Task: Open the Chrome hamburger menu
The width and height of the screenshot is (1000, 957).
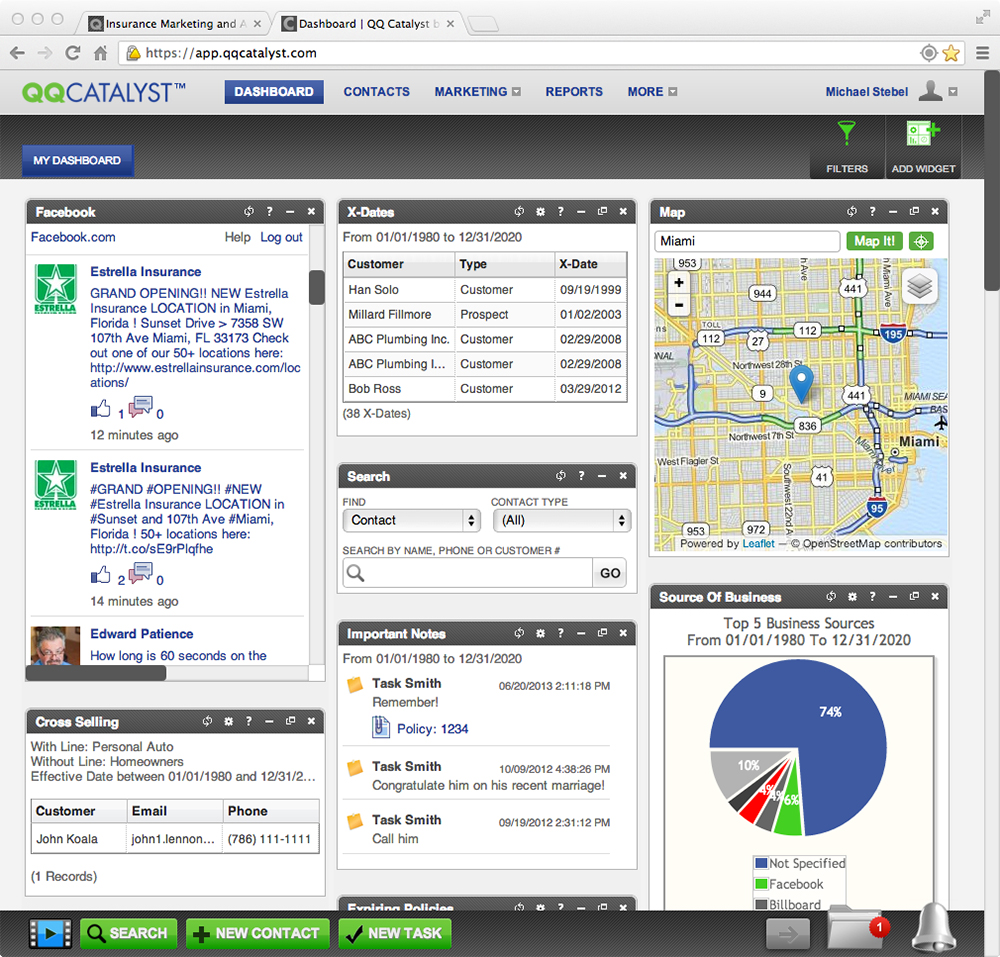Action: (983, 53)
